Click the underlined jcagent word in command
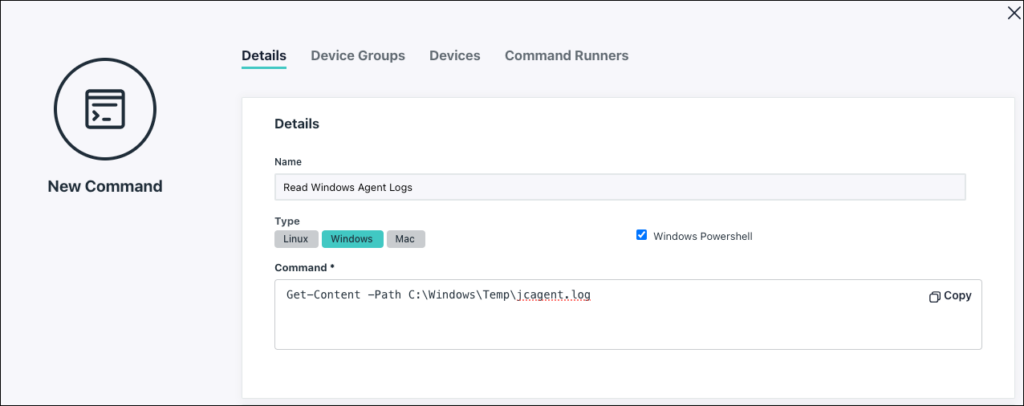1024x406 pixels. pos(553,295)
